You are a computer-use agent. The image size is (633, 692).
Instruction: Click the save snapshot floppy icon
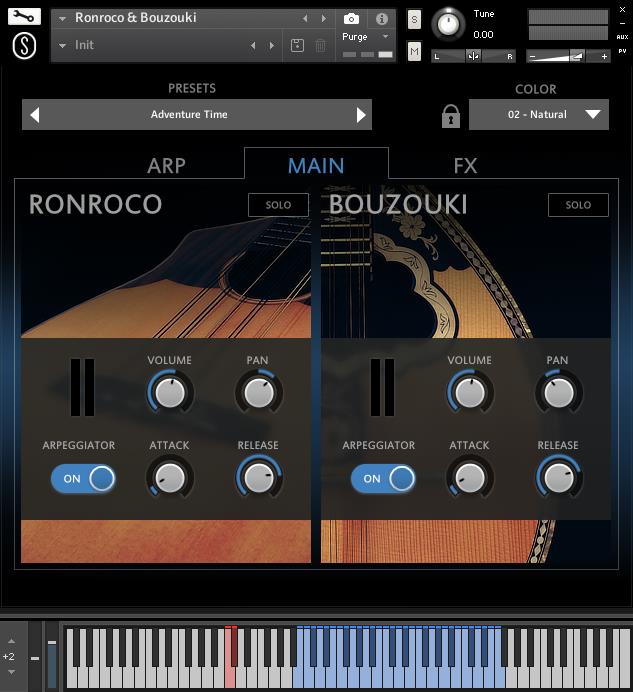point(297,46)
